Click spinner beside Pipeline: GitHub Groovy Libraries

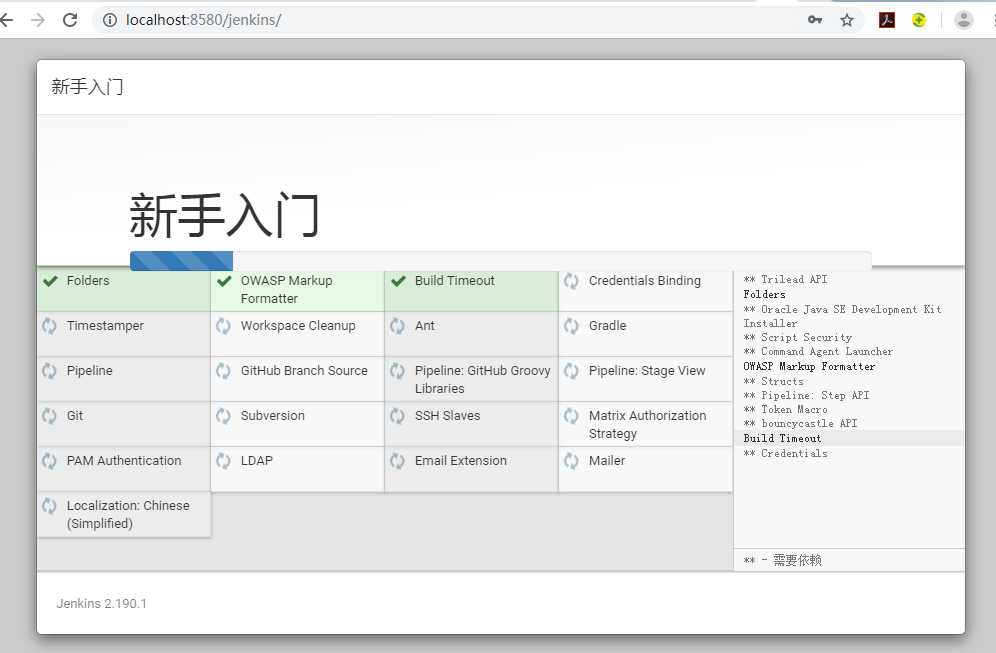397,371
